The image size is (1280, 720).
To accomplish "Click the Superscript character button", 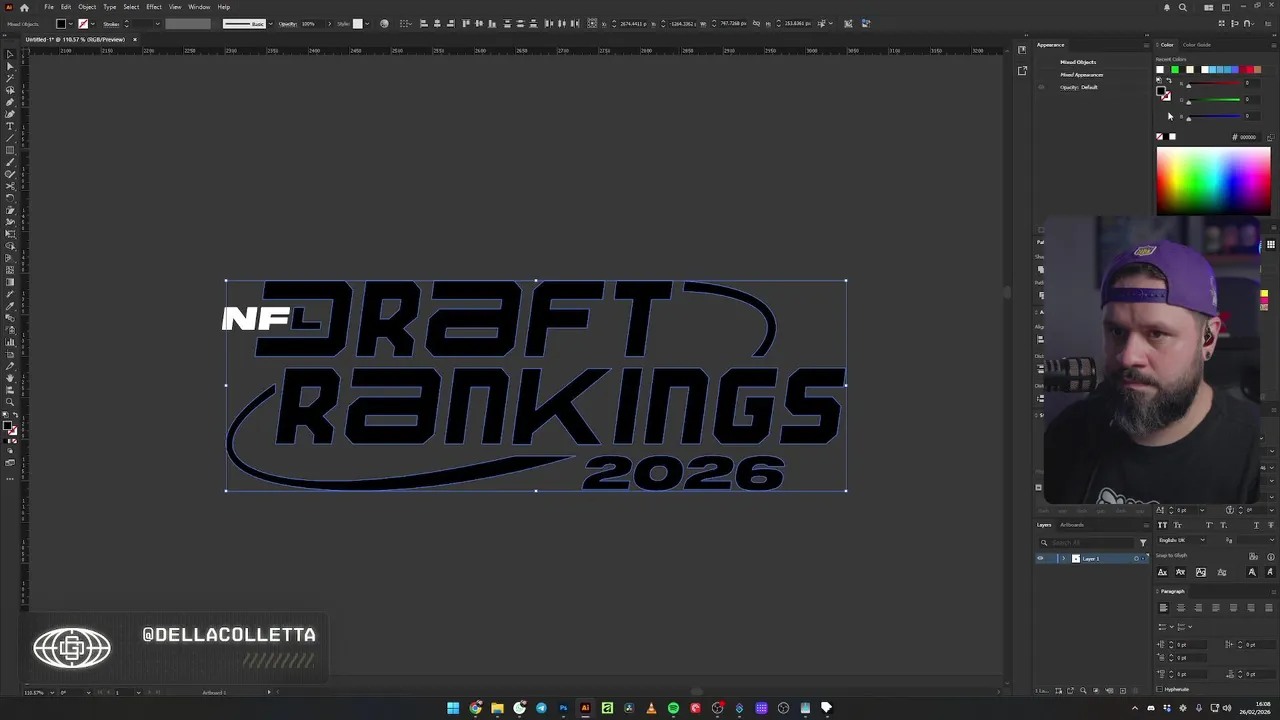I will click(1209, 525).
